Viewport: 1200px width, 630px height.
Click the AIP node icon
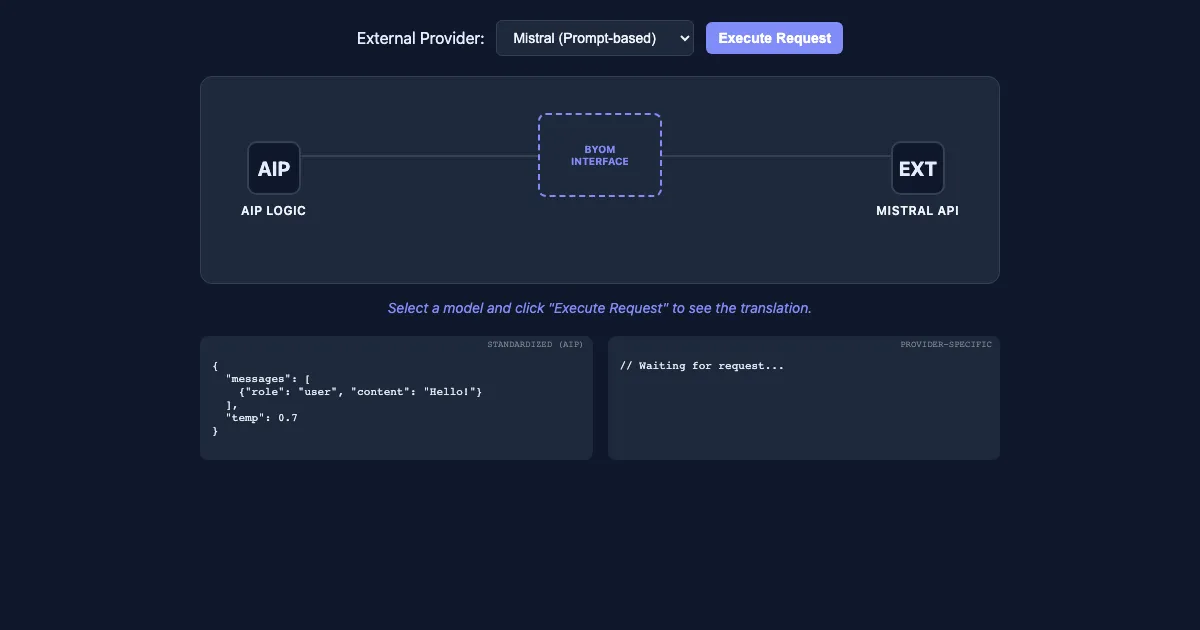tap(274, 168)
